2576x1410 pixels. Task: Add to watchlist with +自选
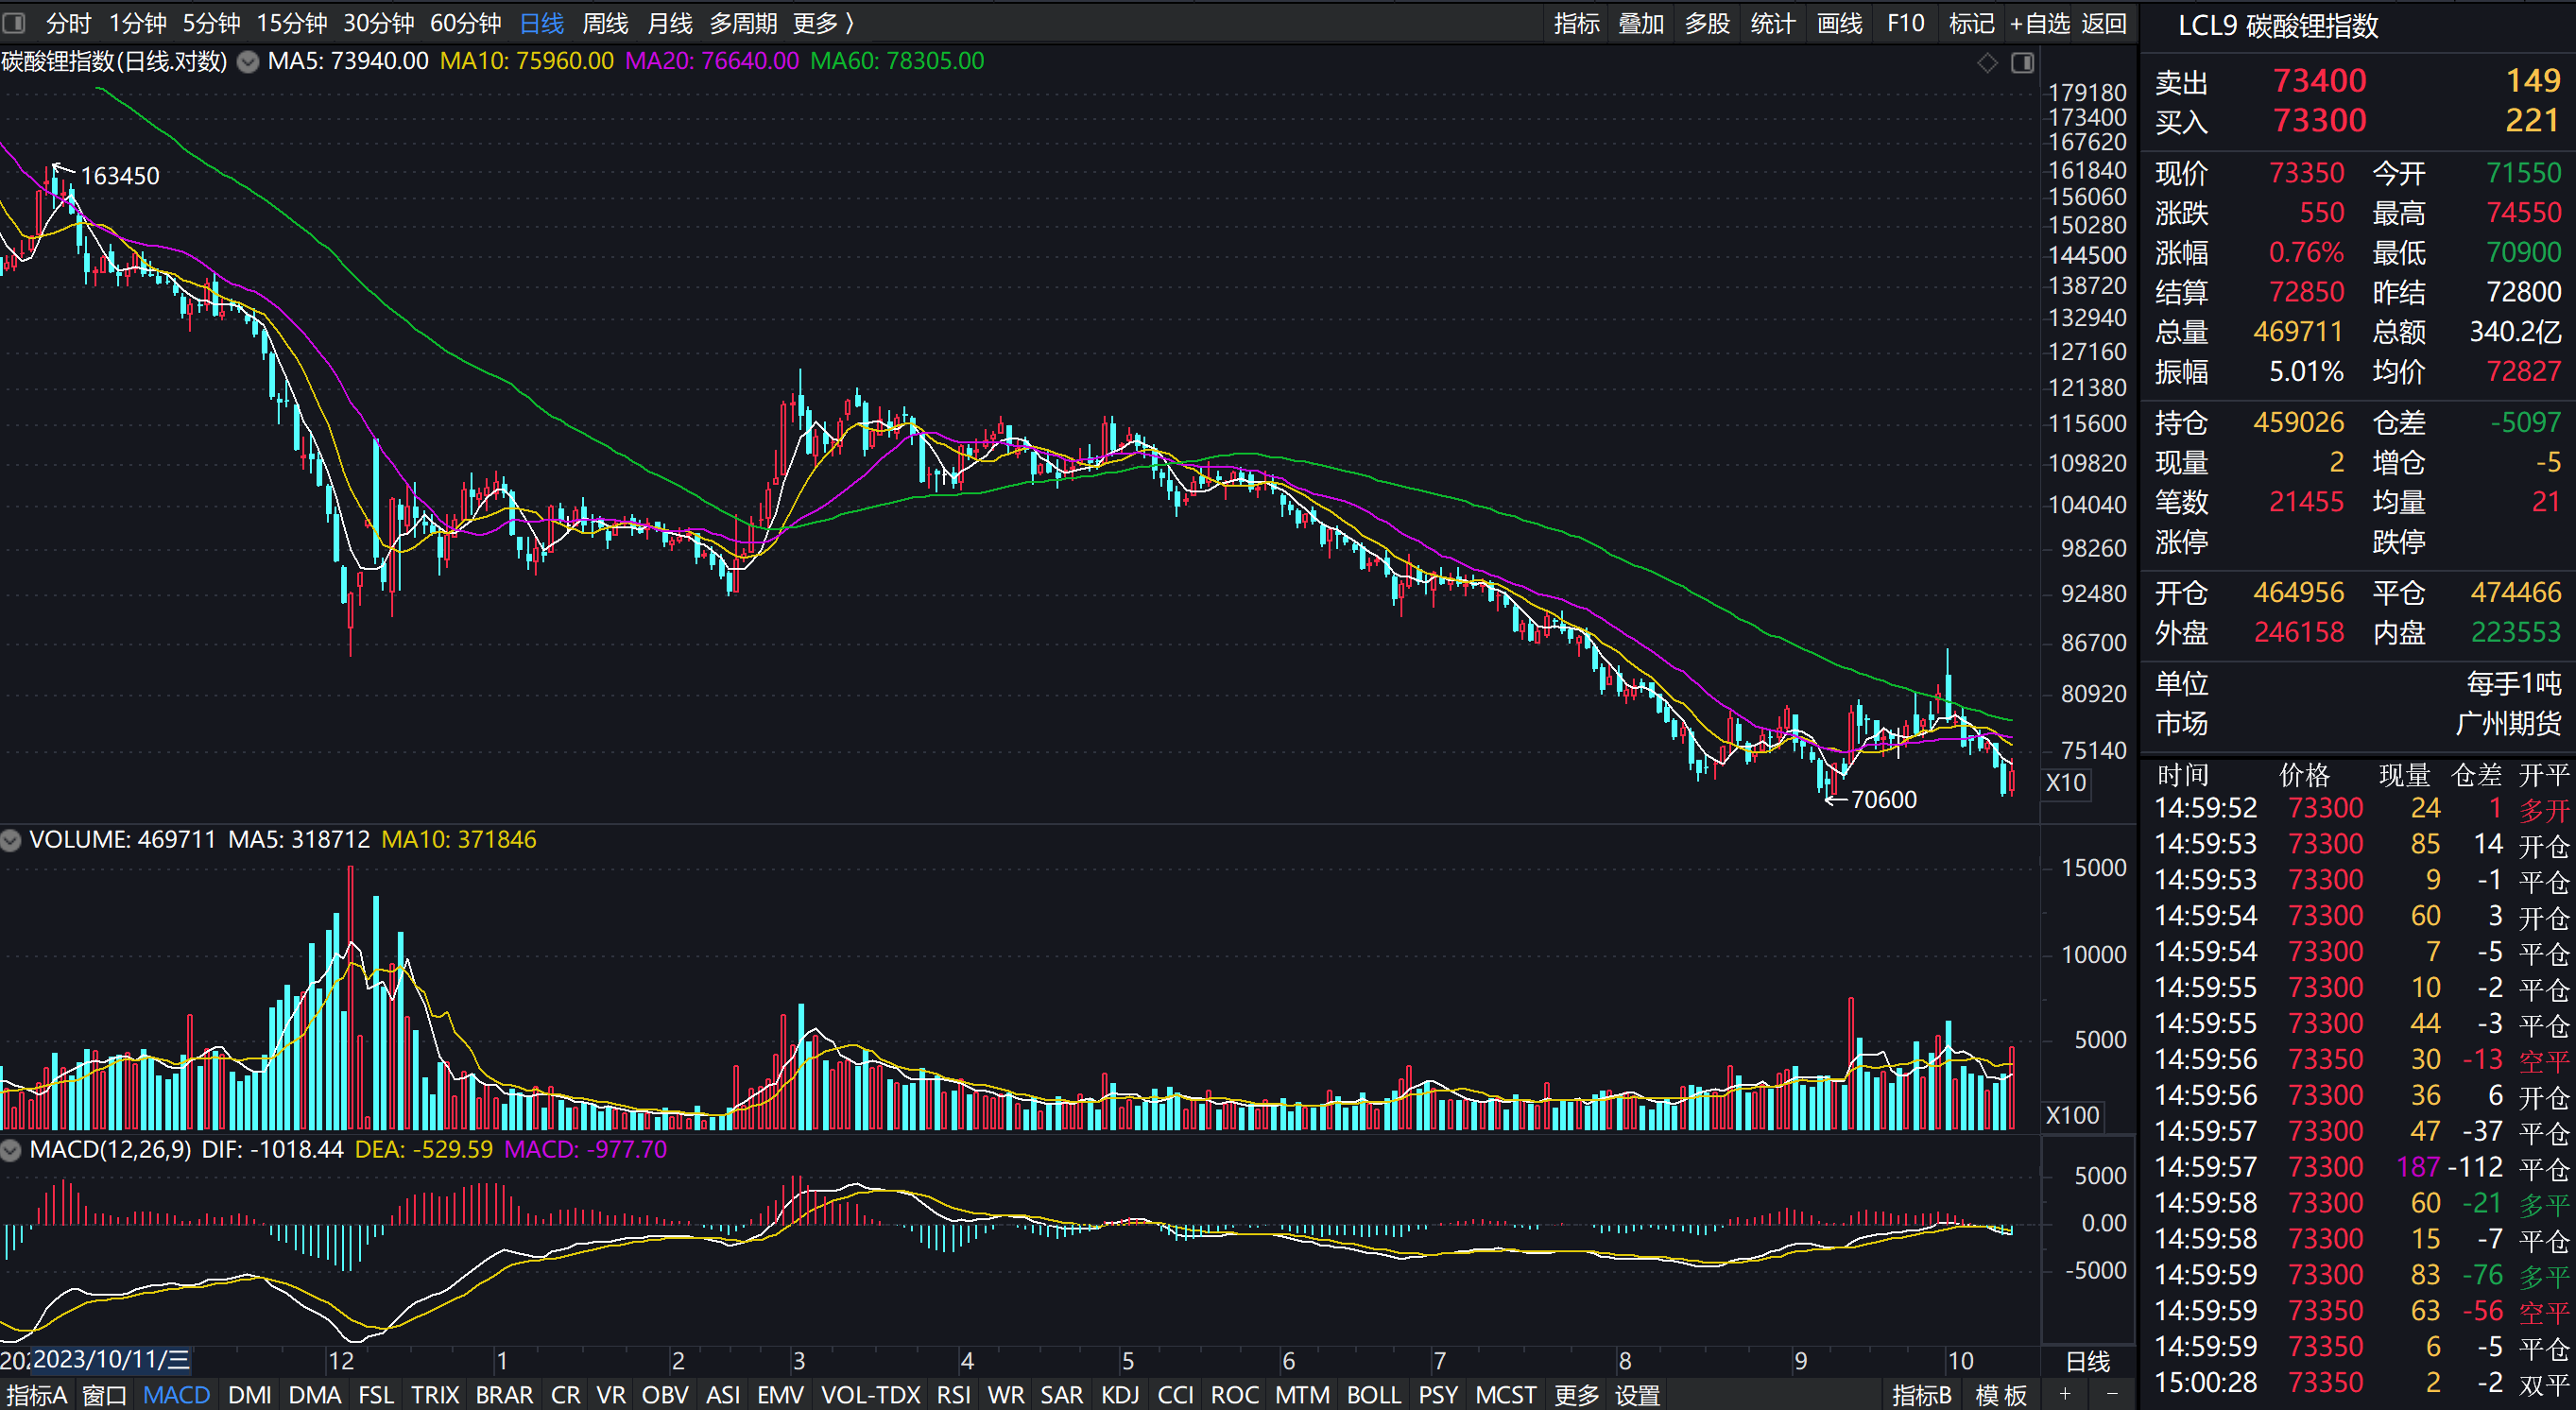[x=2039, y=23]
